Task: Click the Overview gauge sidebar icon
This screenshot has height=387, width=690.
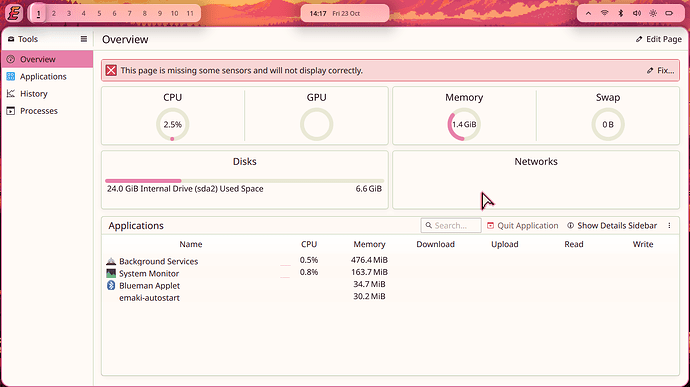Action: point(11,59)
